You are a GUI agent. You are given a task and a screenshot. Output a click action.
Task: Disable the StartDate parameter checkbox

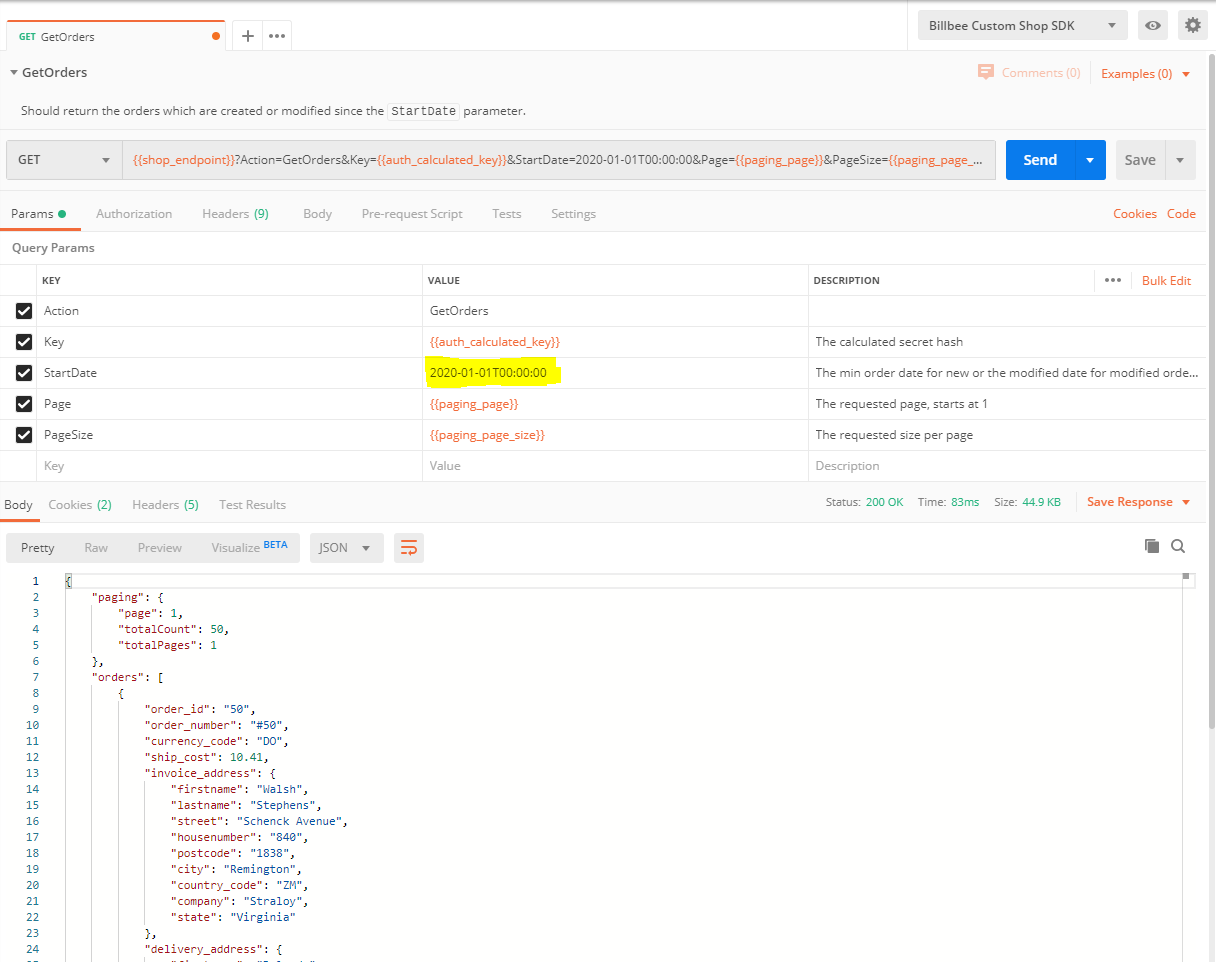(x=24, y=373)
